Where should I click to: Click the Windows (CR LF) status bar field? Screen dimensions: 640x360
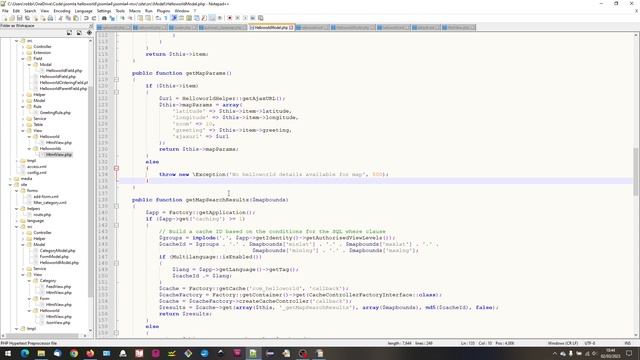(x=562, y=343)
